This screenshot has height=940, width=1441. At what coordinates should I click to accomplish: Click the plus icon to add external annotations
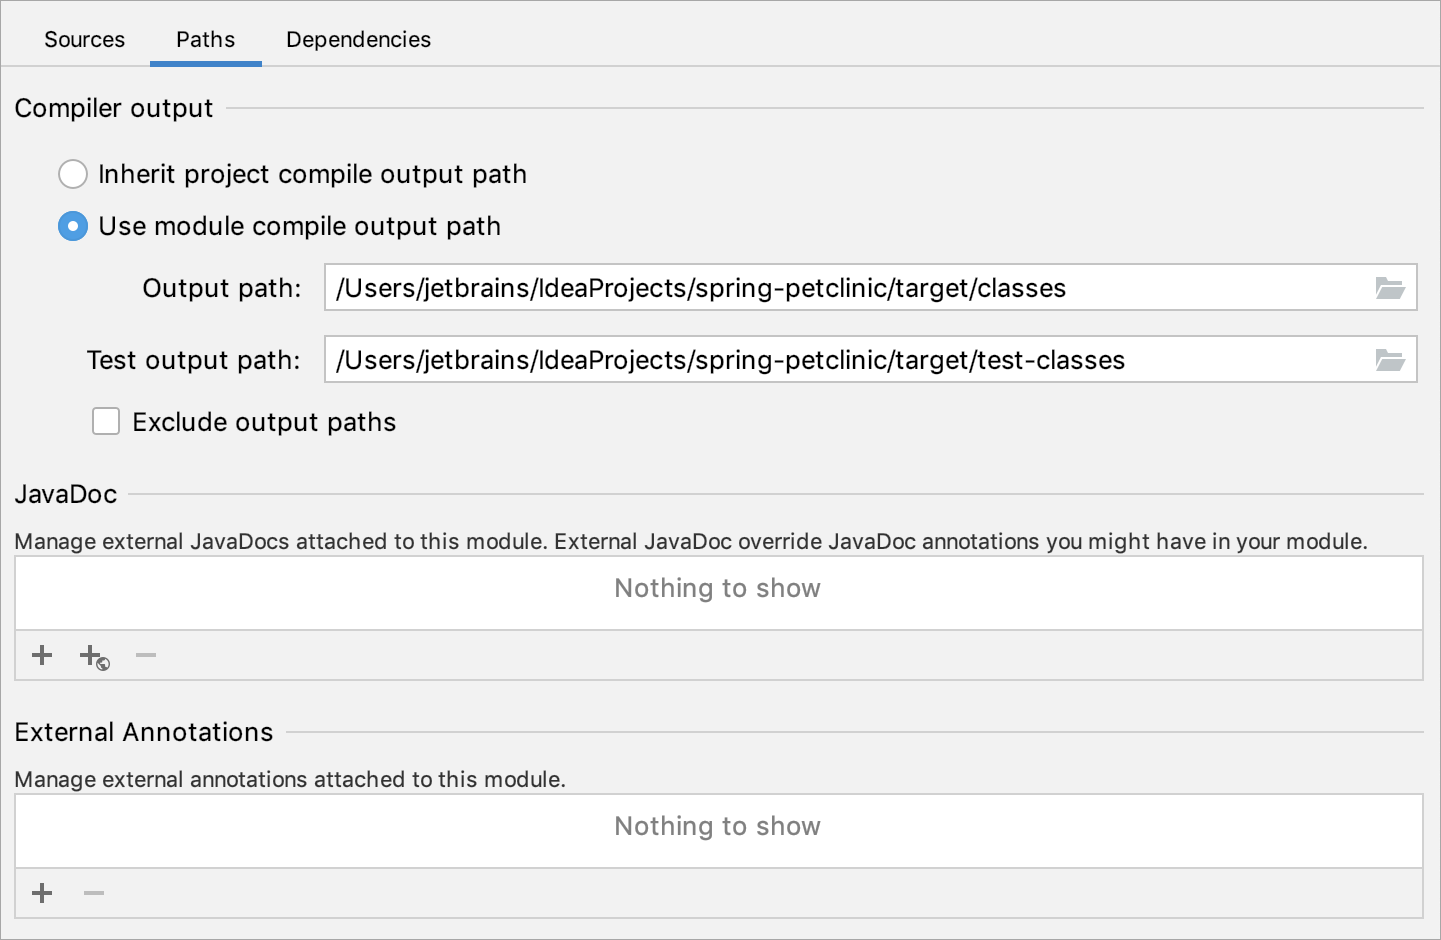tap(42, 893)
